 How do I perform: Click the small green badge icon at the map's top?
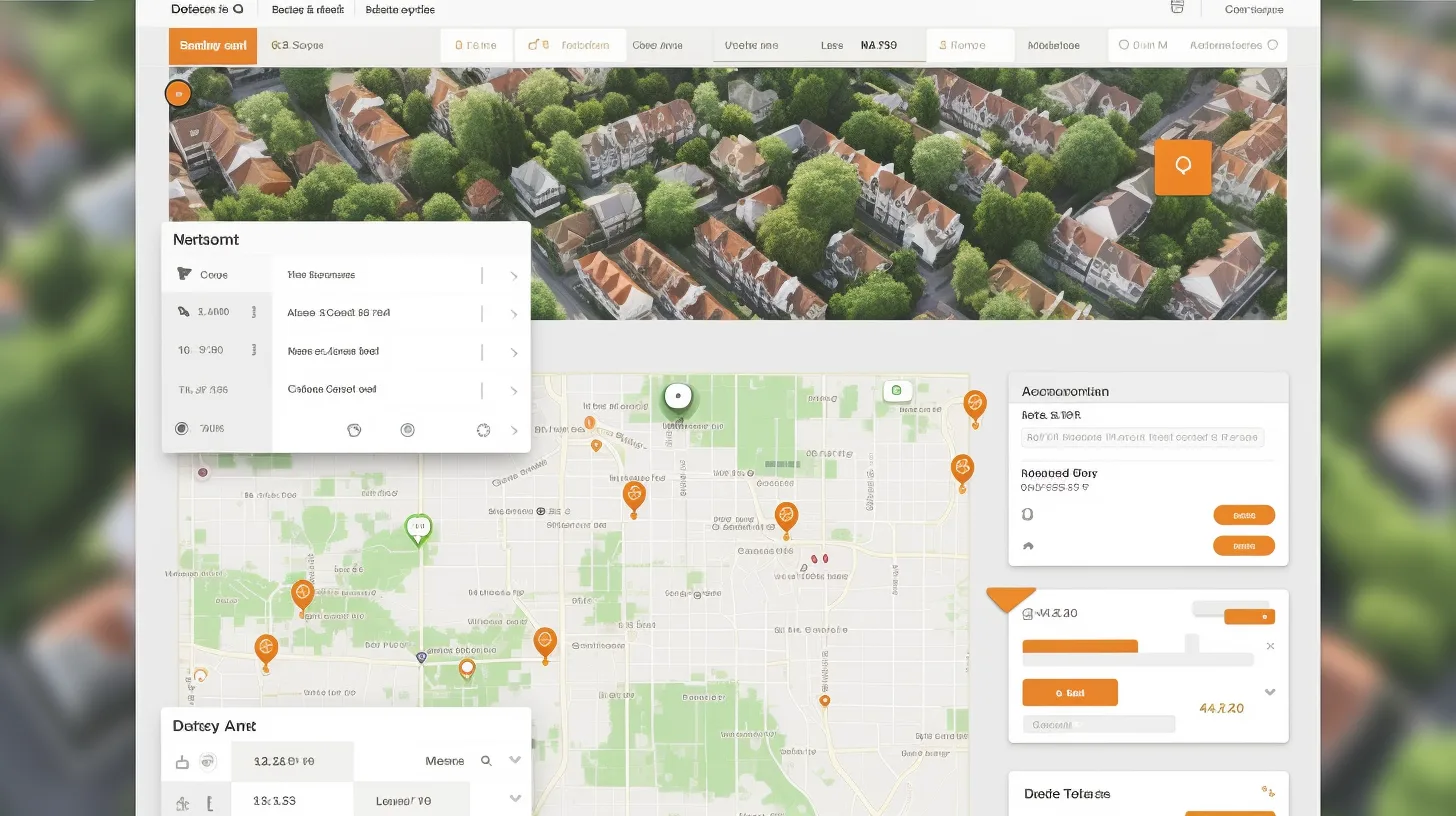point(897,390)
